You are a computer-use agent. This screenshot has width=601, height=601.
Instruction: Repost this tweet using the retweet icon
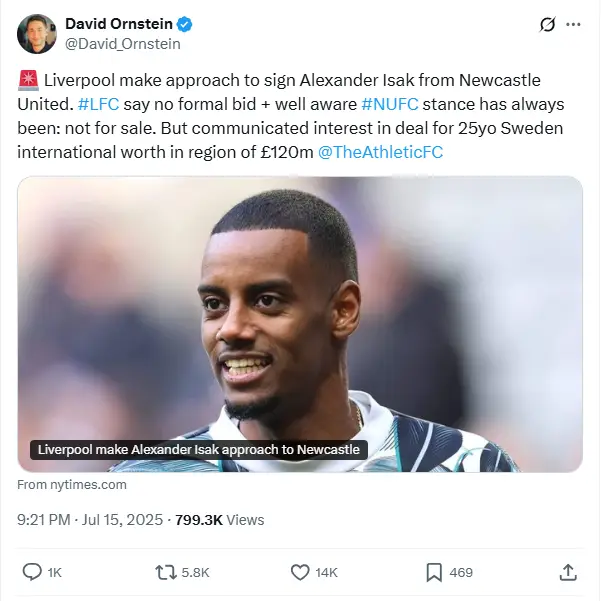click(x=166, y=572)
